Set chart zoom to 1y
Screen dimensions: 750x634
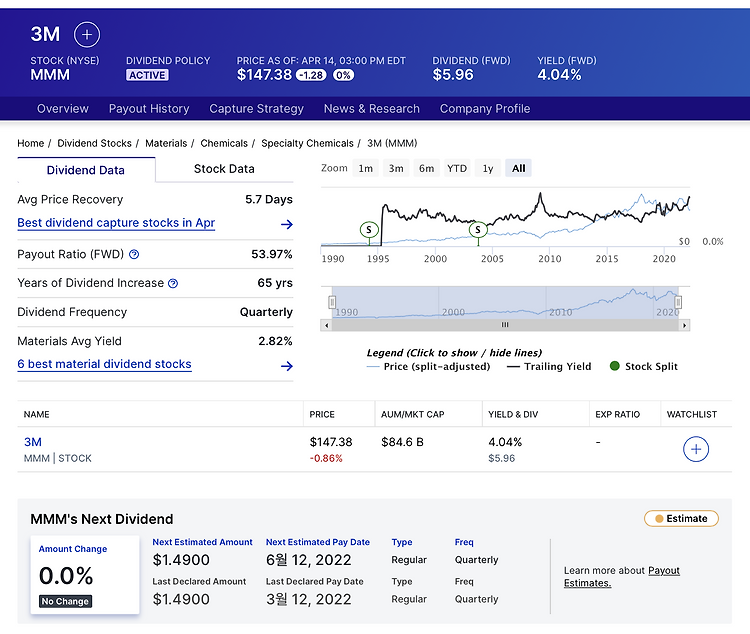(487, 168)
